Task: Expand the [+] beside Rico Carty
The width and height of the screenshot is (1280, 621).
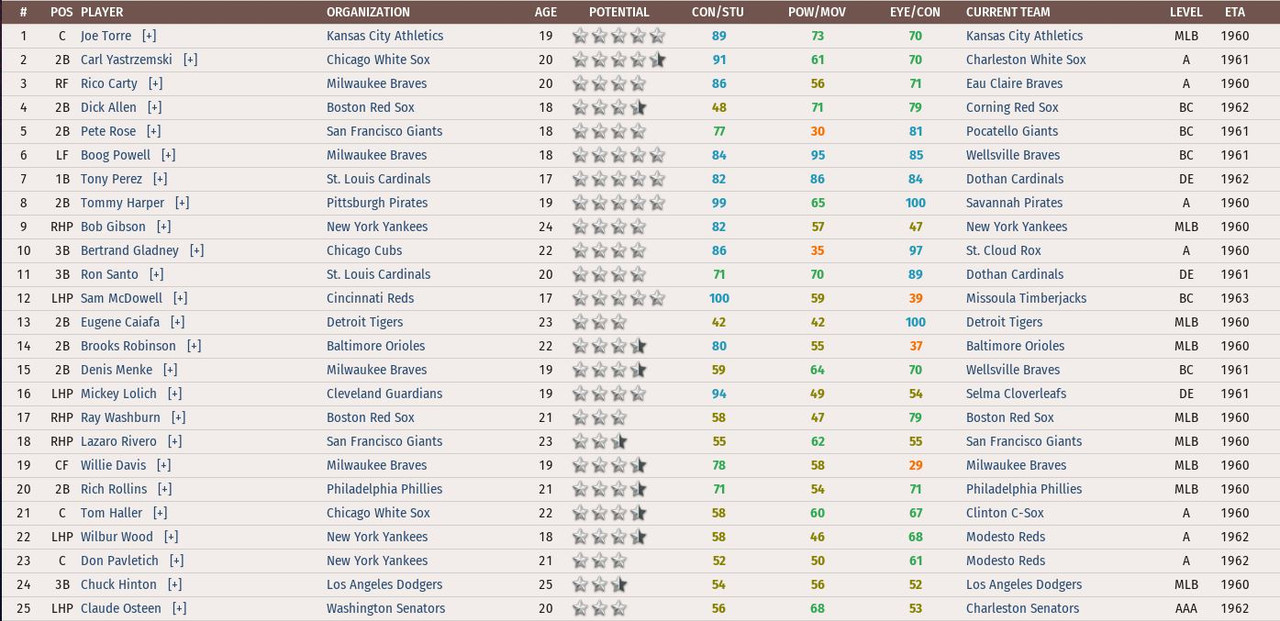Action: coord(155,84)
